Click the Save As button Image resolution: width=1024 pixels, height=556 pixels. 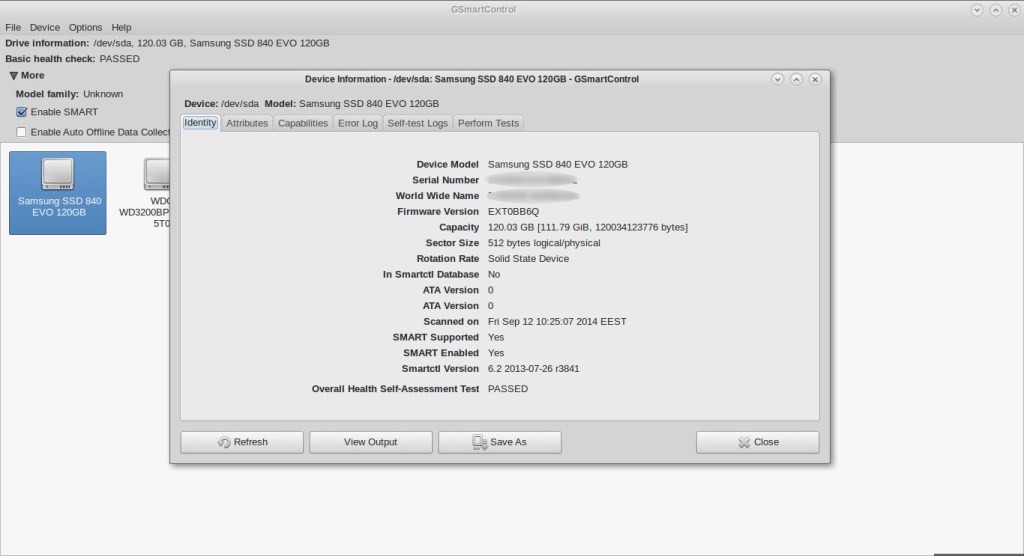tap(499, 442)
